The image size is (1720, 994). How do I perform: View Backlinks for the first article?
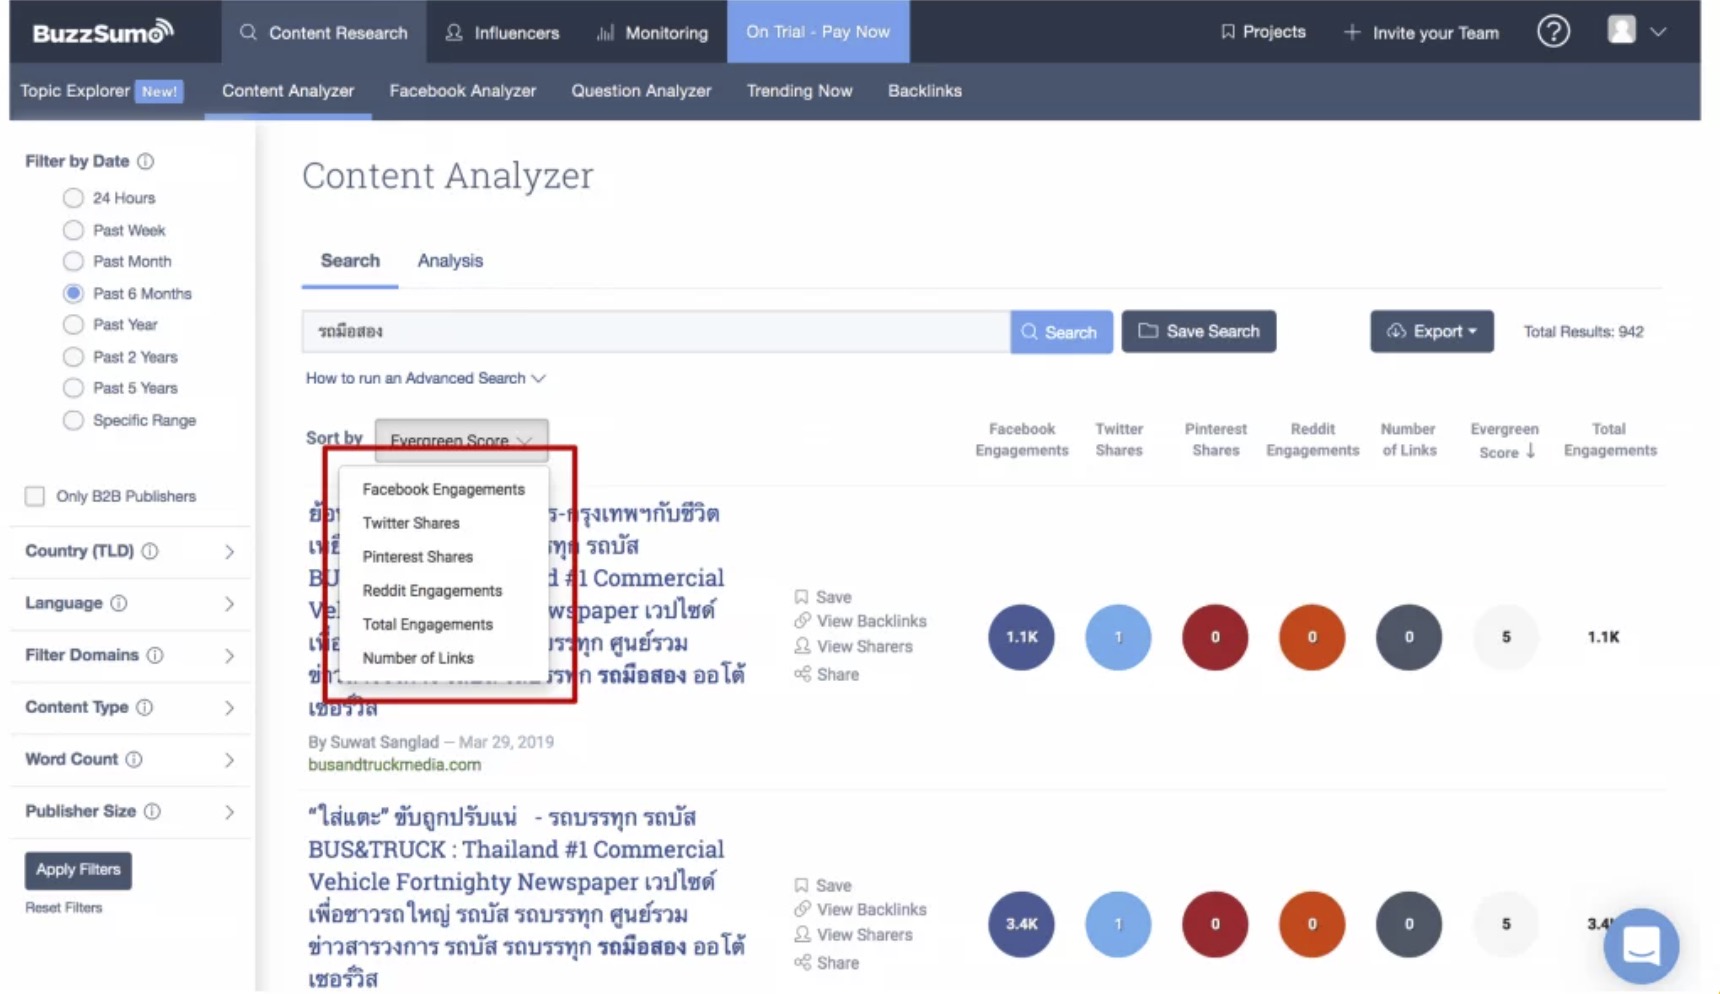click(860, 621)
